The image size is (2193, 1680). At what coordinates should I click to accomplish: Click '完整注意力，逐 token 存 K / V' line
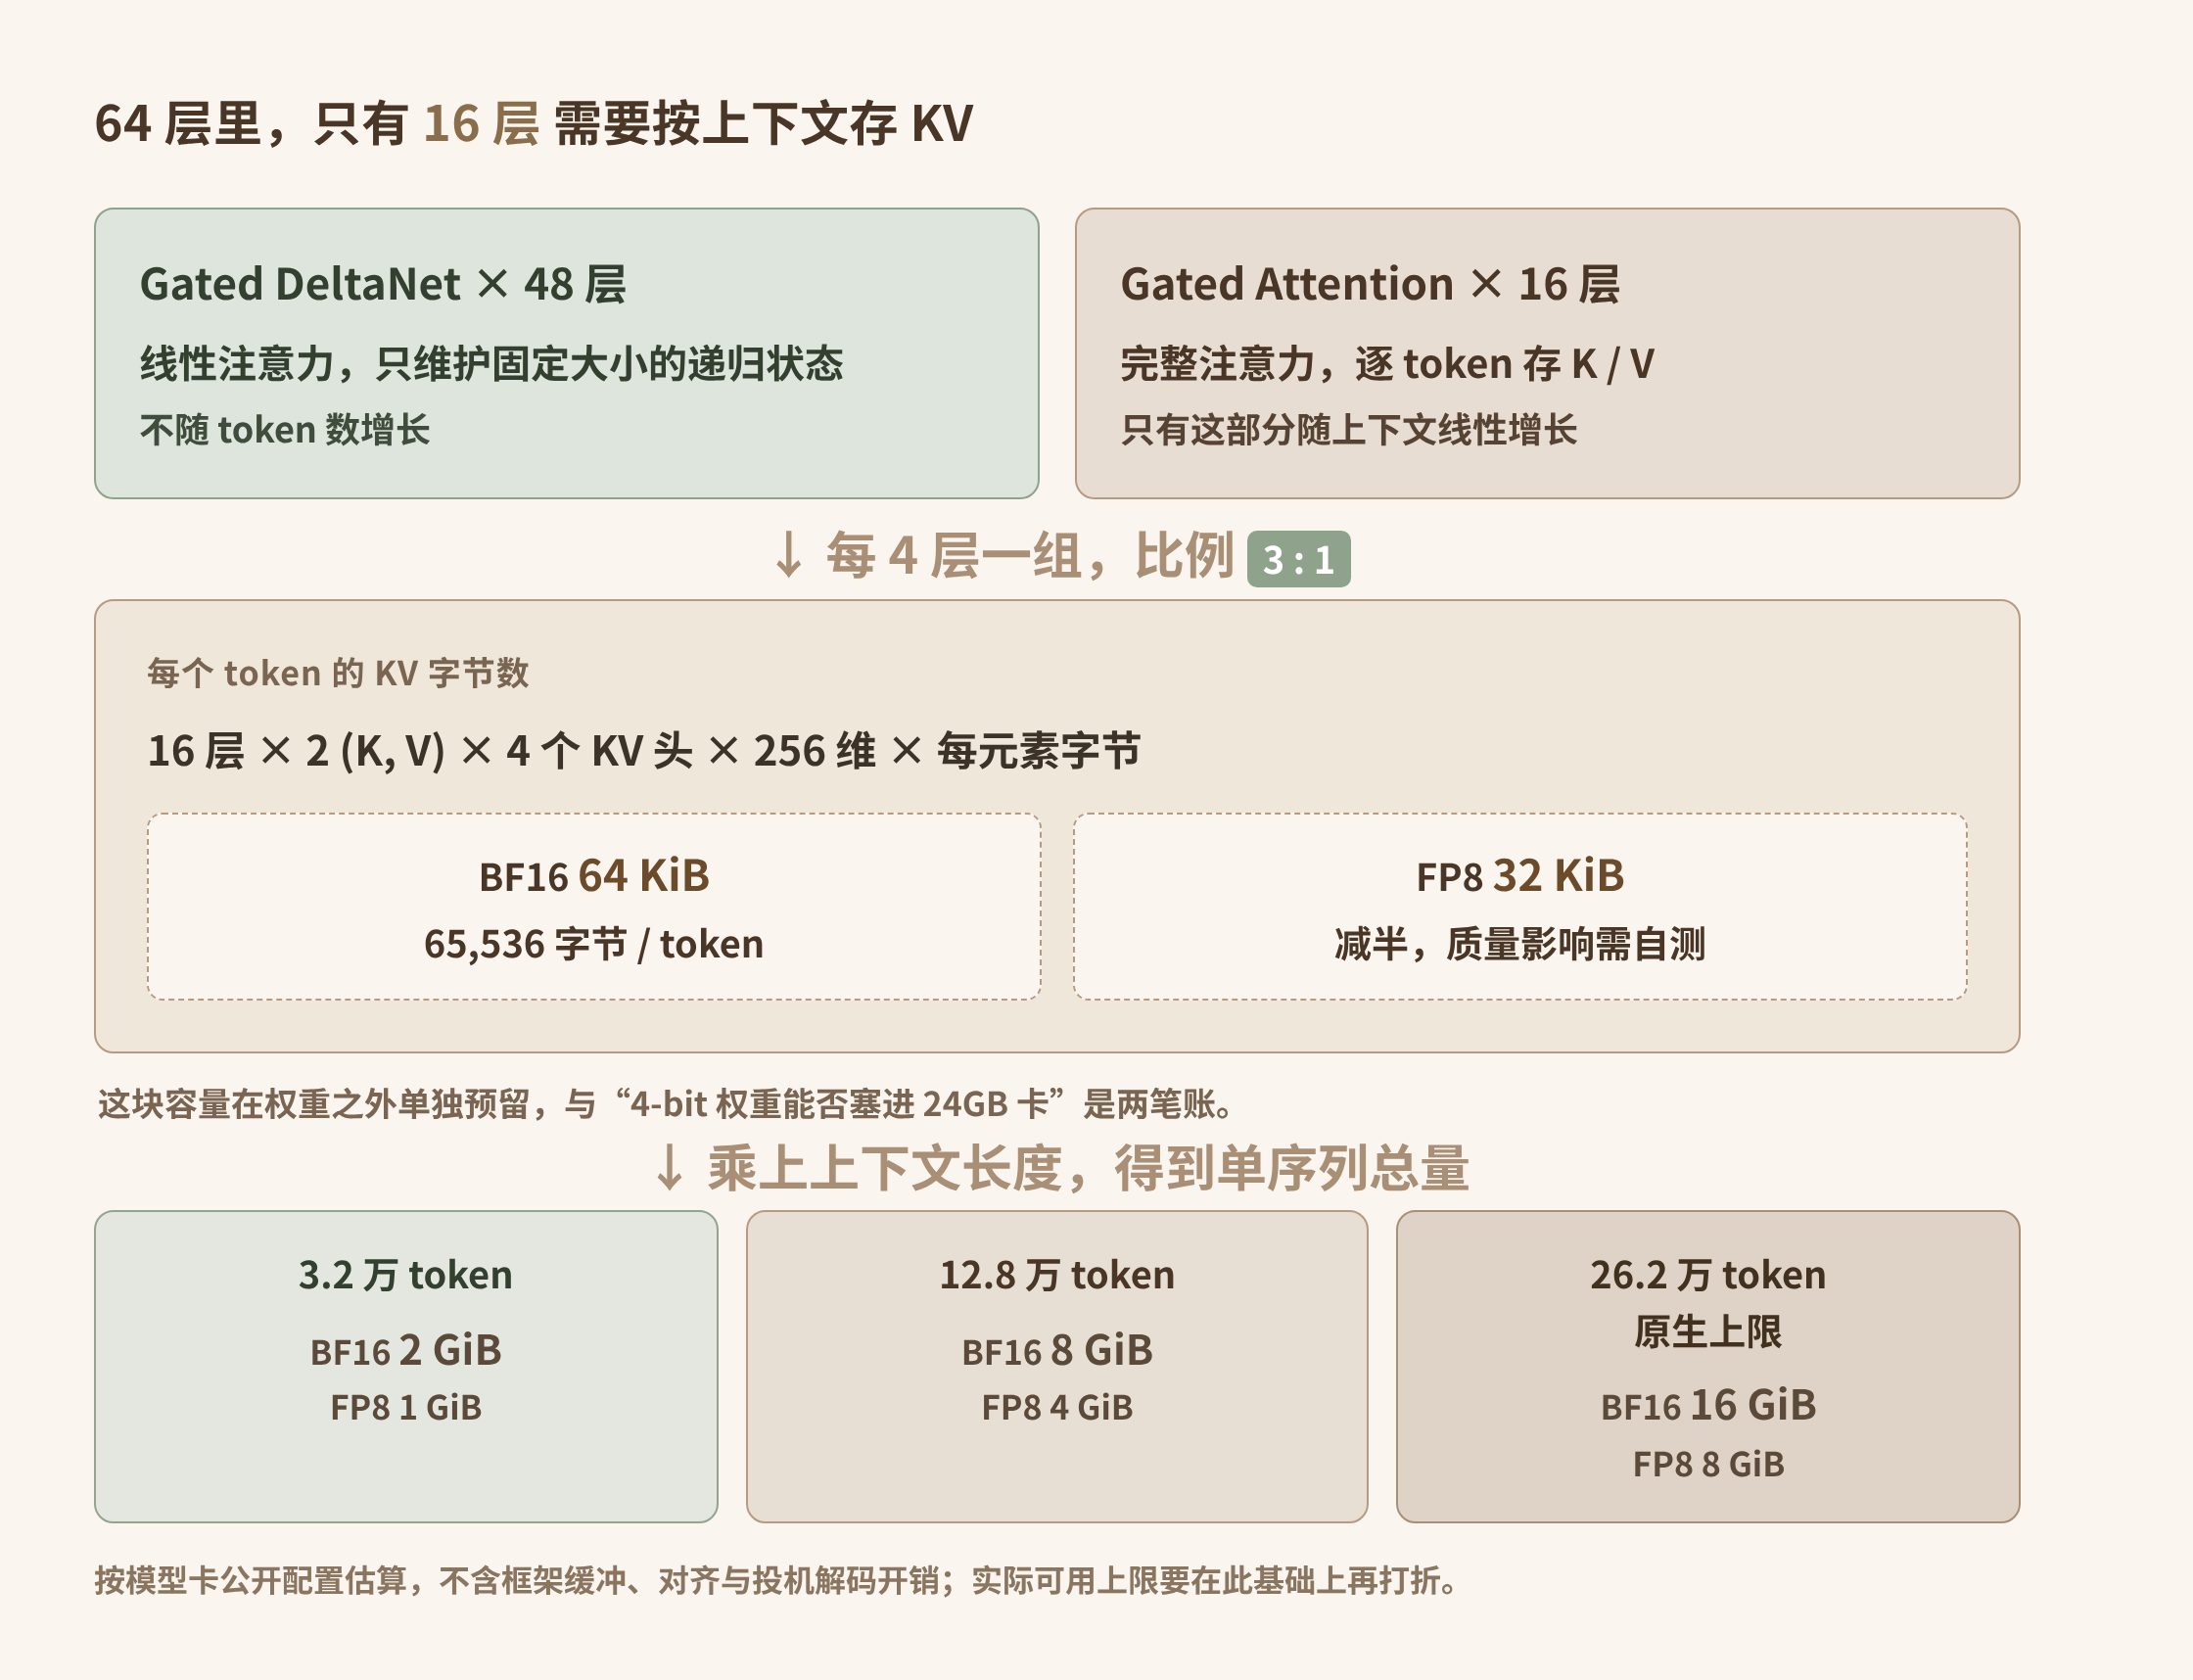[1387, 363]
